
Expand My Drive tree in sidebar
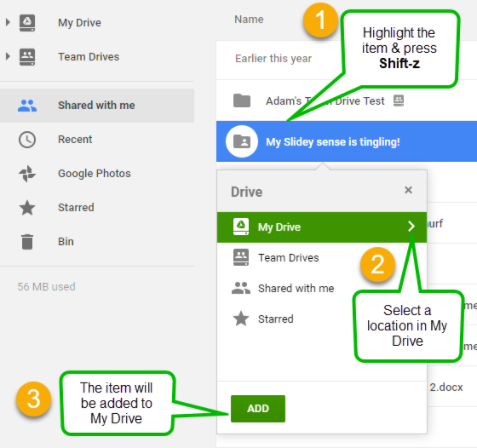[8, 22]
